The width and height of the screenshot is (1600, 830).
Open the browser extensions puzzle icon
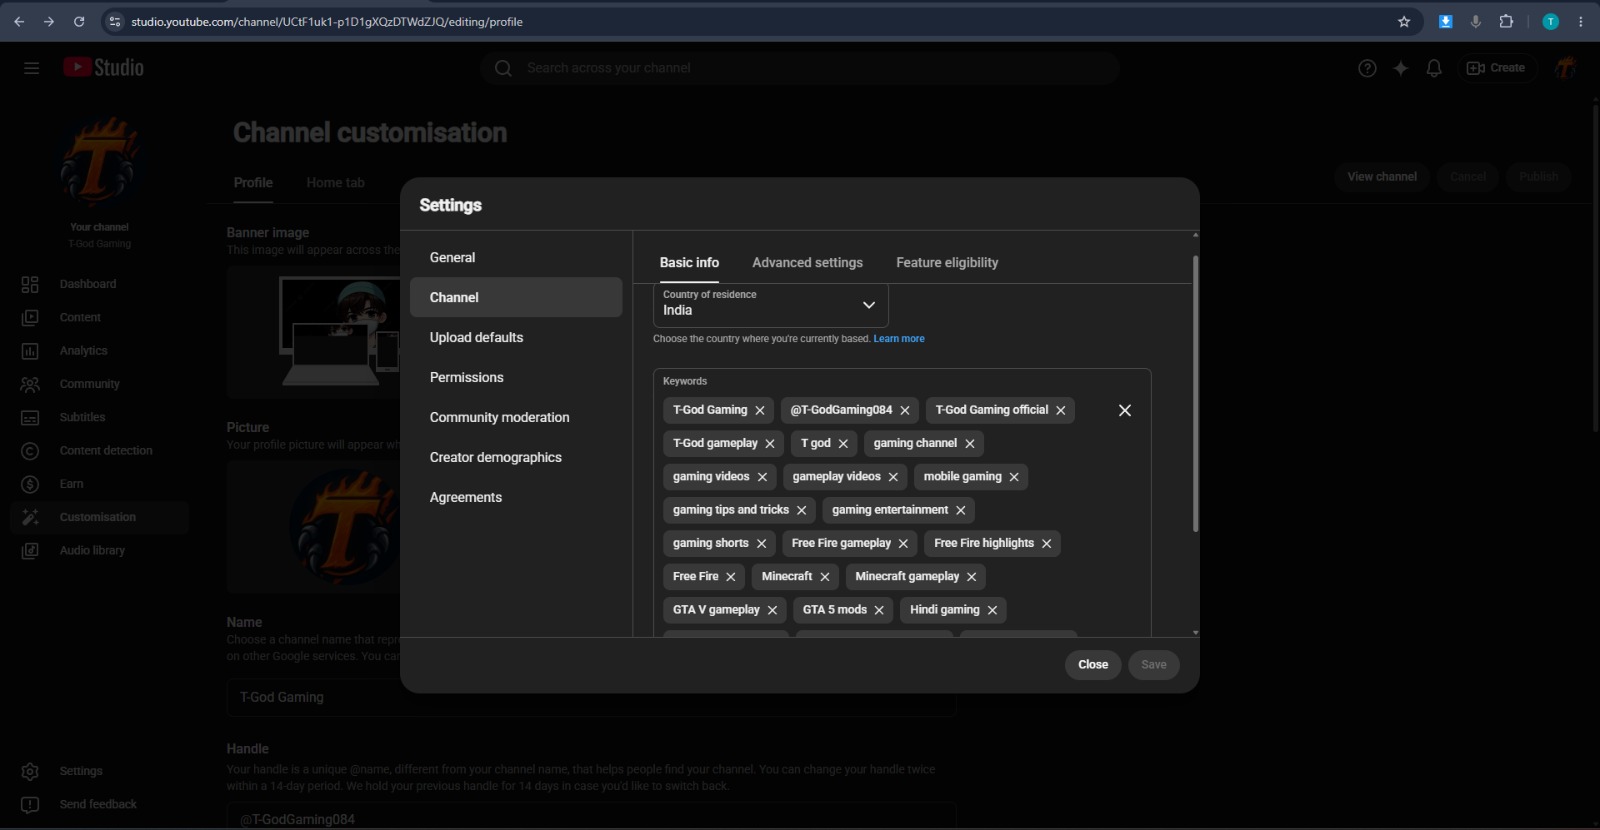click(1506, 21)
